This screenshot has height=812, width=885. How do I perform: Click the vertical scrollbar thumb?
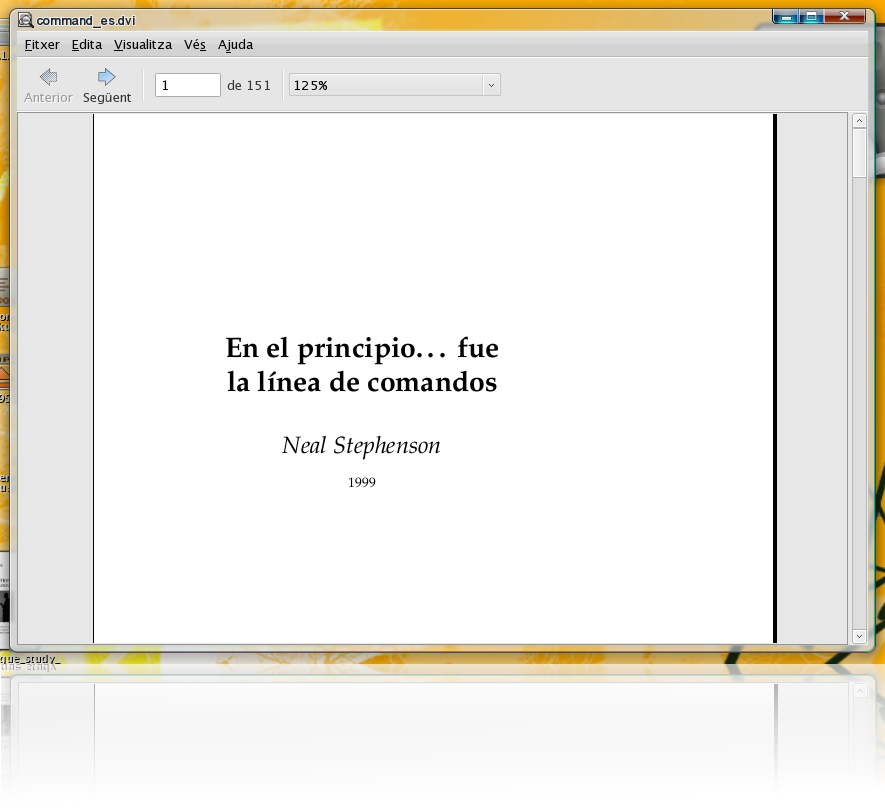(859, 153)
